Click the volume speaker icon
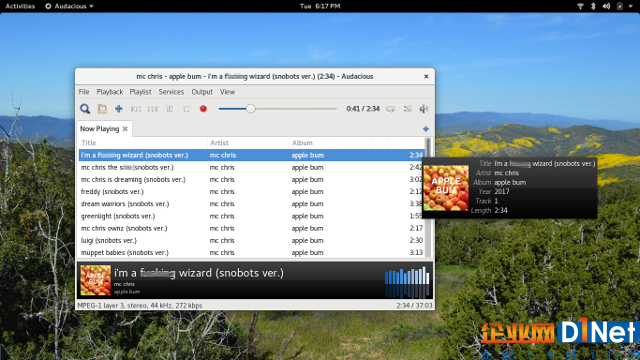This screenshot has width=640, height=360. pos(424,109)
